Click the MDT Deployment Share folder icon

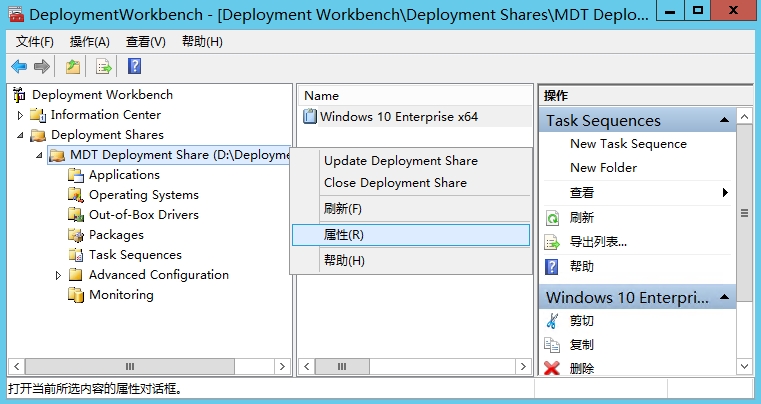pyautogui.click(x=57, y=155)
